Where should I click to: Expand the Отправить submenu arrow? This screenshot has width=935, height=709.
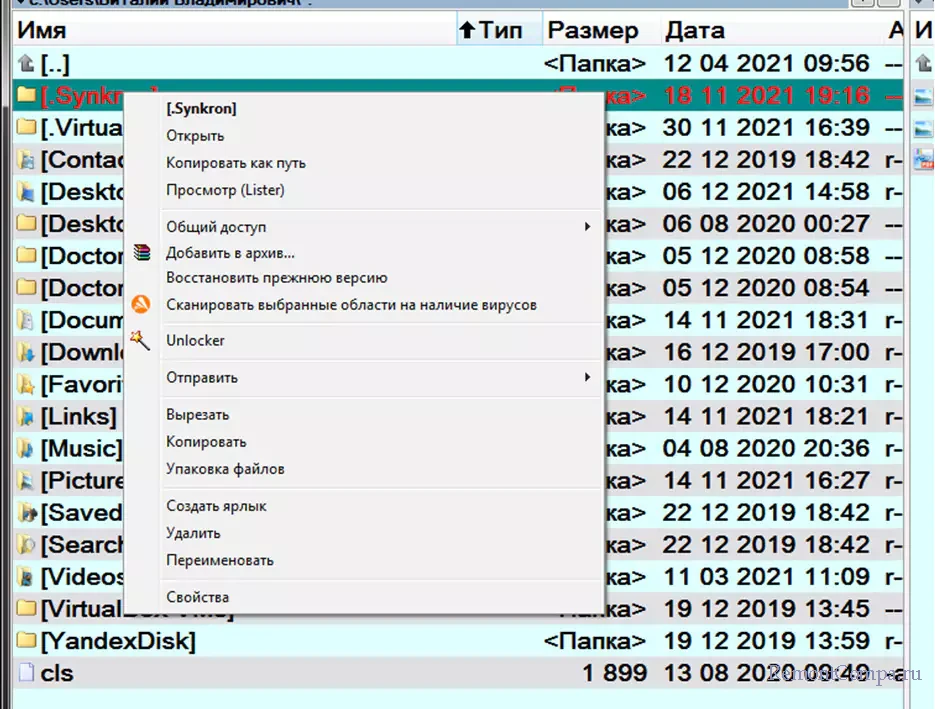click(587, 378)
